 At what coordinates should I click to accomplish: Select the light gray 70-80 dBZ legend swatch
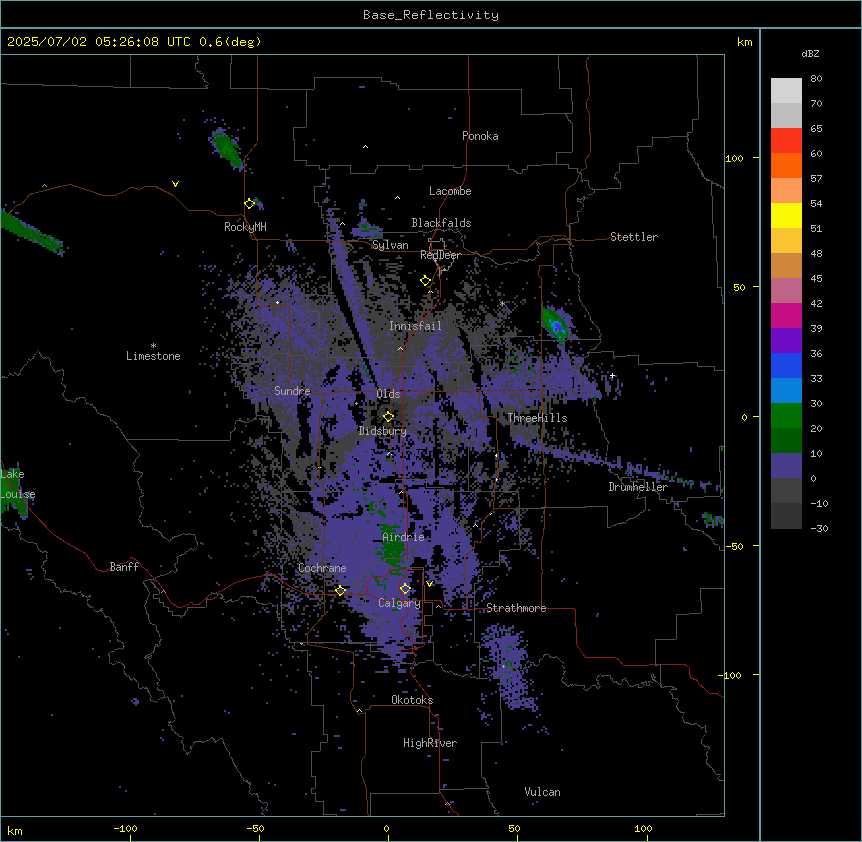786,91
